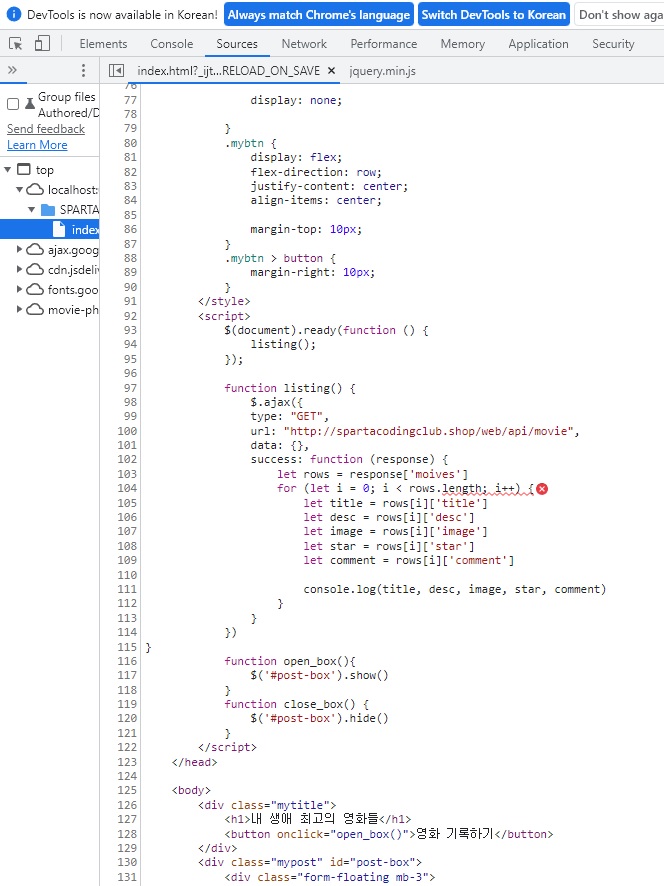
Task: Switch to the Elements tab
Action: tap(103, 44)
